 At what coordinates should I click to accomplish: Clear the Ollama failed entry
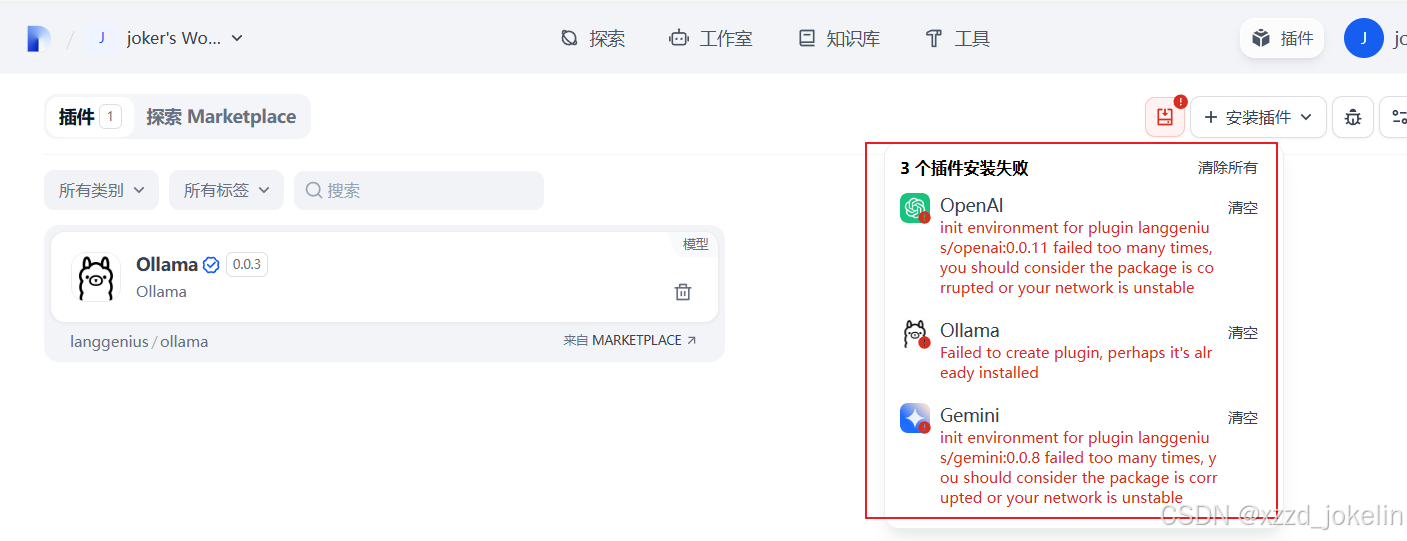[x=1243, y=333]
